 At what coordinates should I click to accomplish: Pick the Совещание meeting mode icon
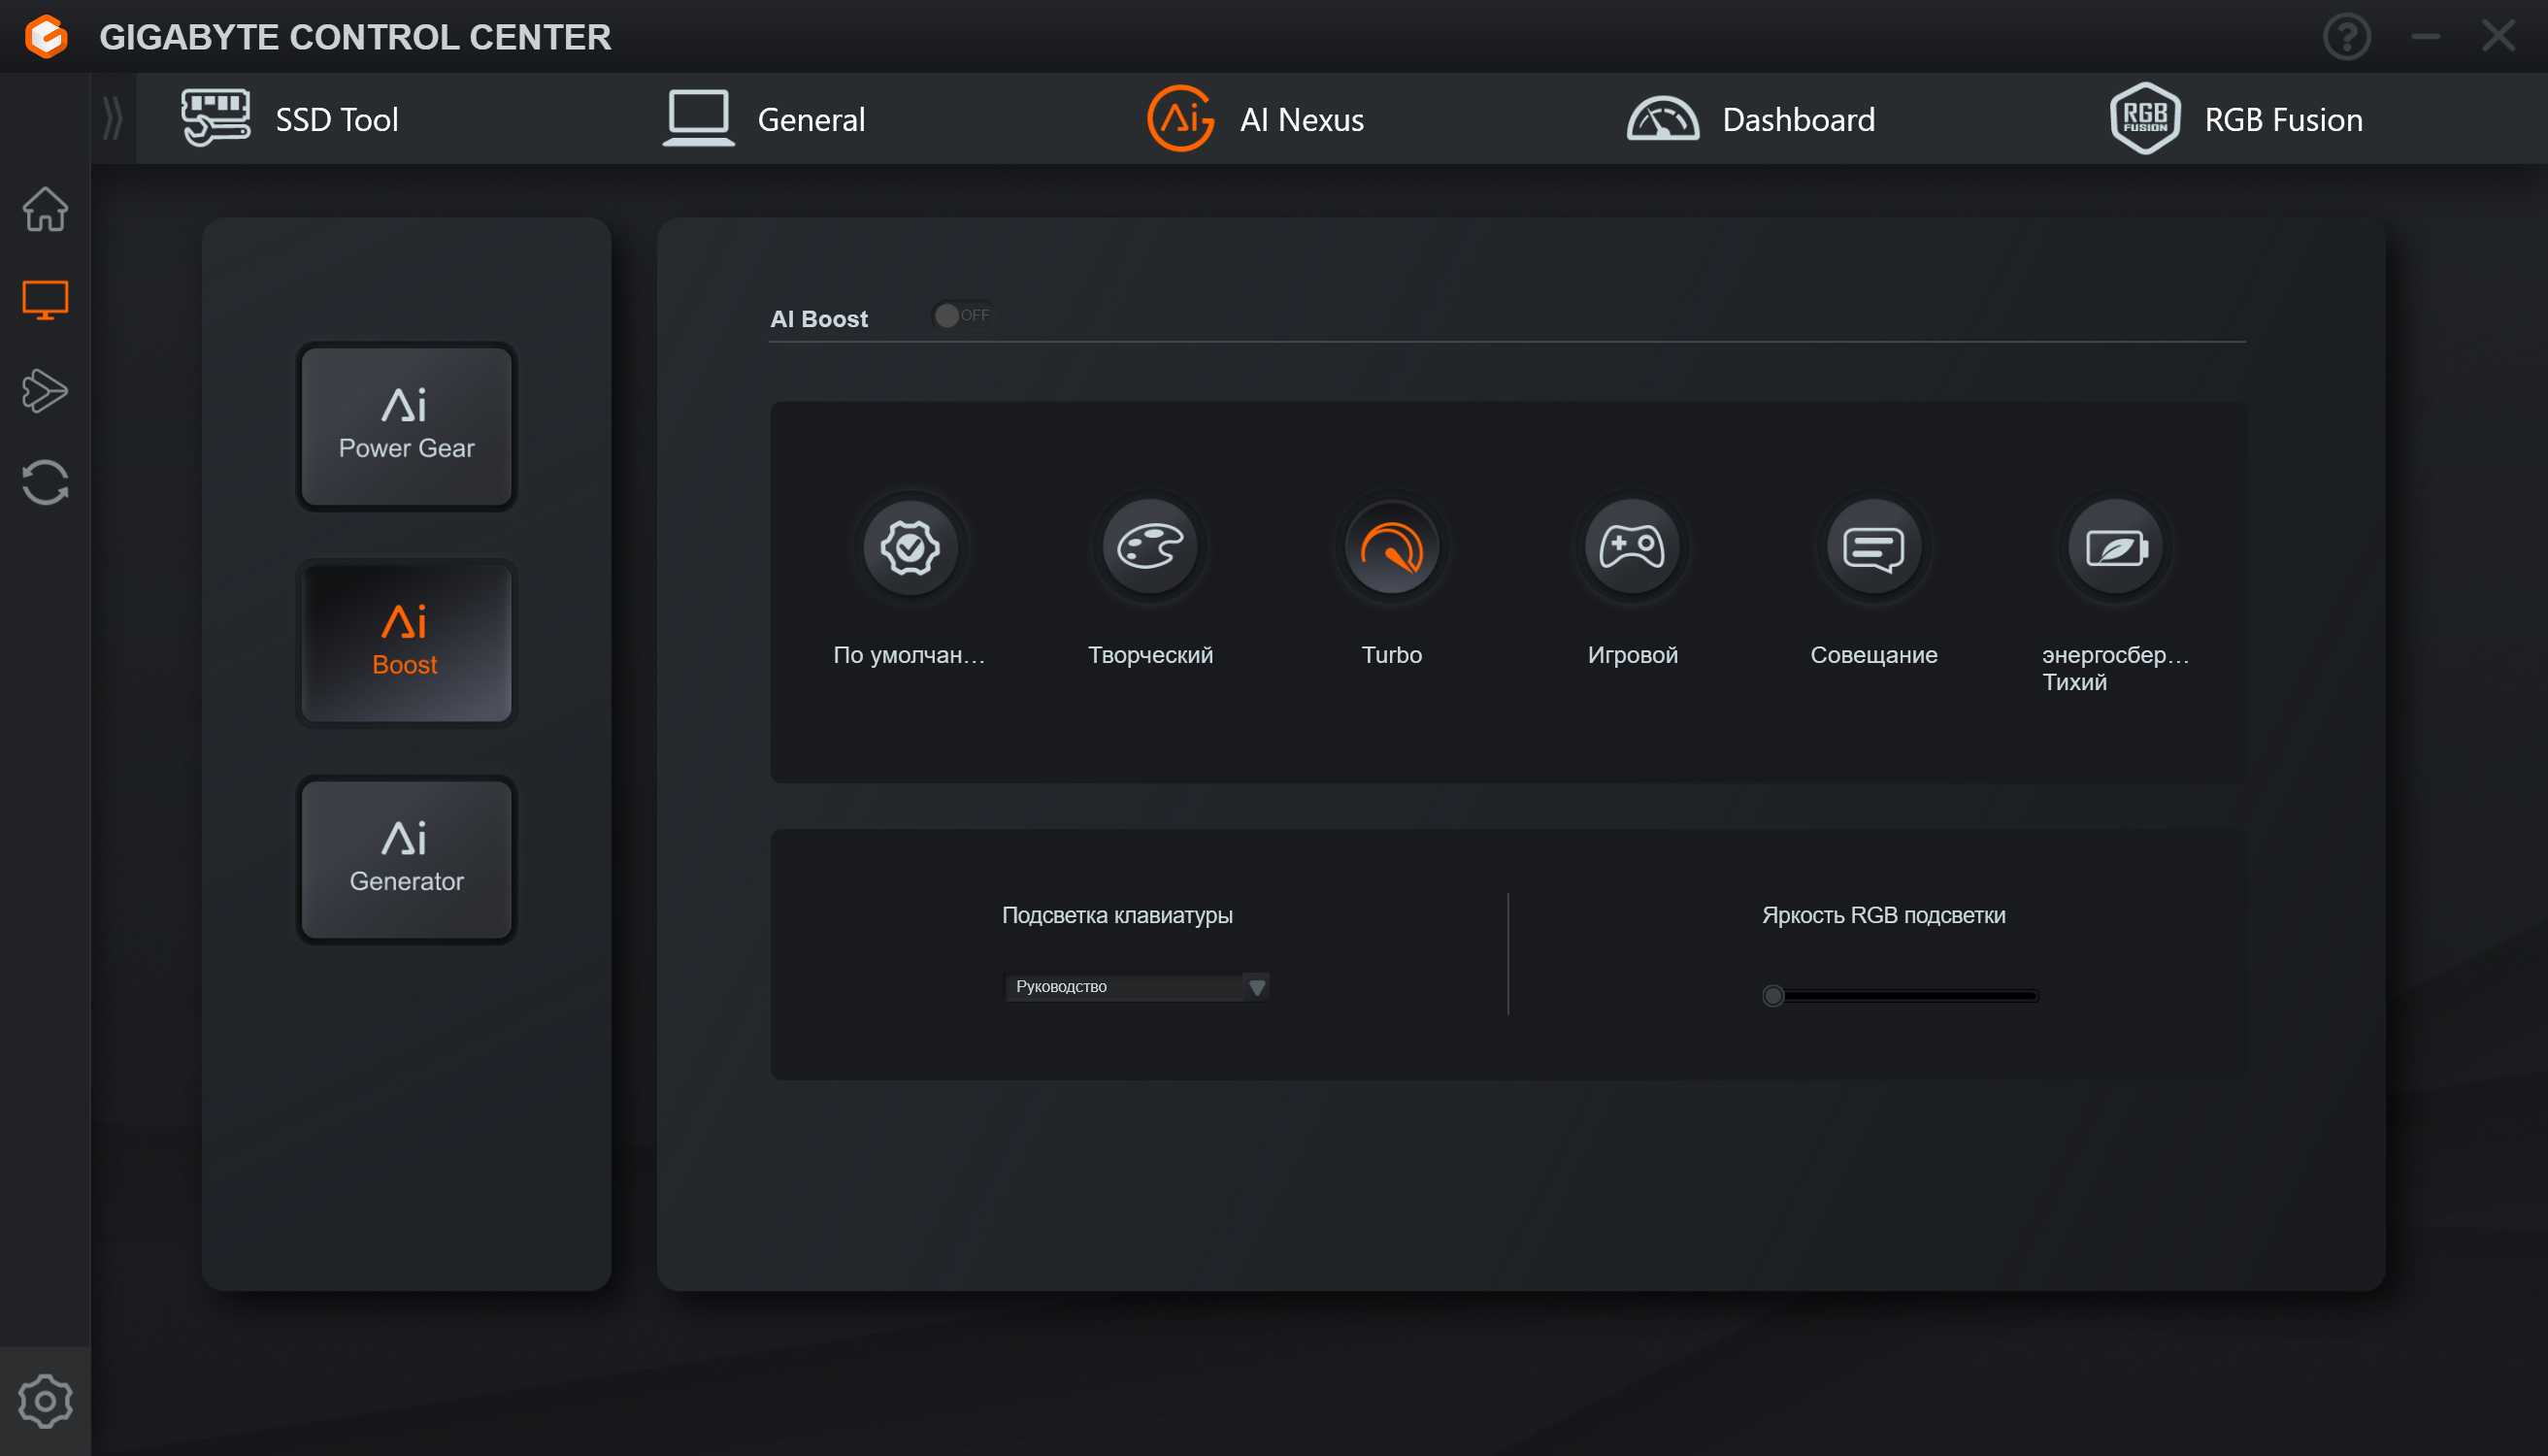tap(1873, 547)
